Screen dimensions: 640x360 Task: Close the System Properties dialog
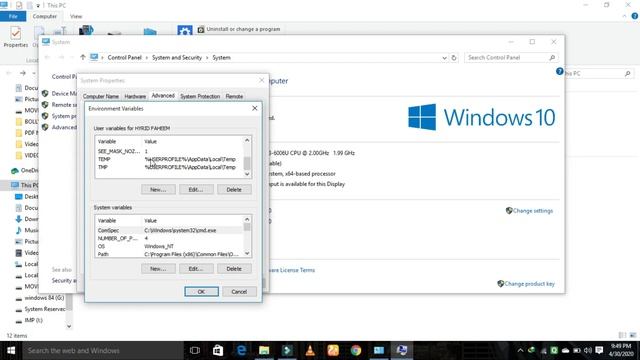[x=262, y=80]
